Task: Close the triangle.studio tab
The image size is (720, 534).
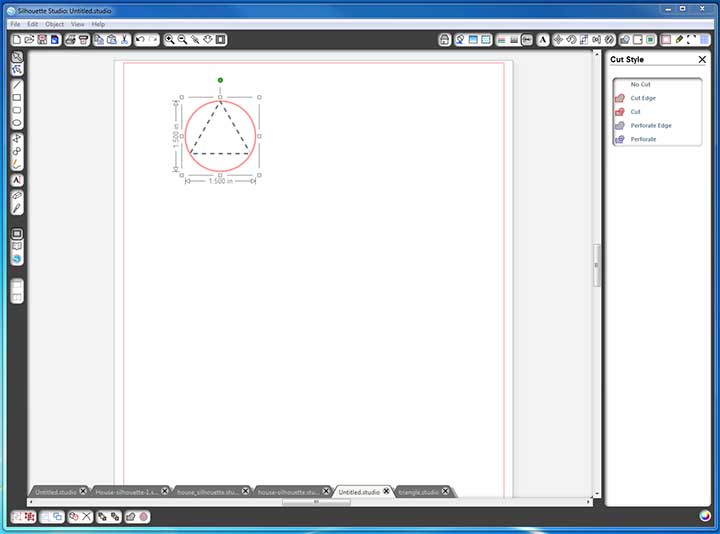Action: point(445,491)
